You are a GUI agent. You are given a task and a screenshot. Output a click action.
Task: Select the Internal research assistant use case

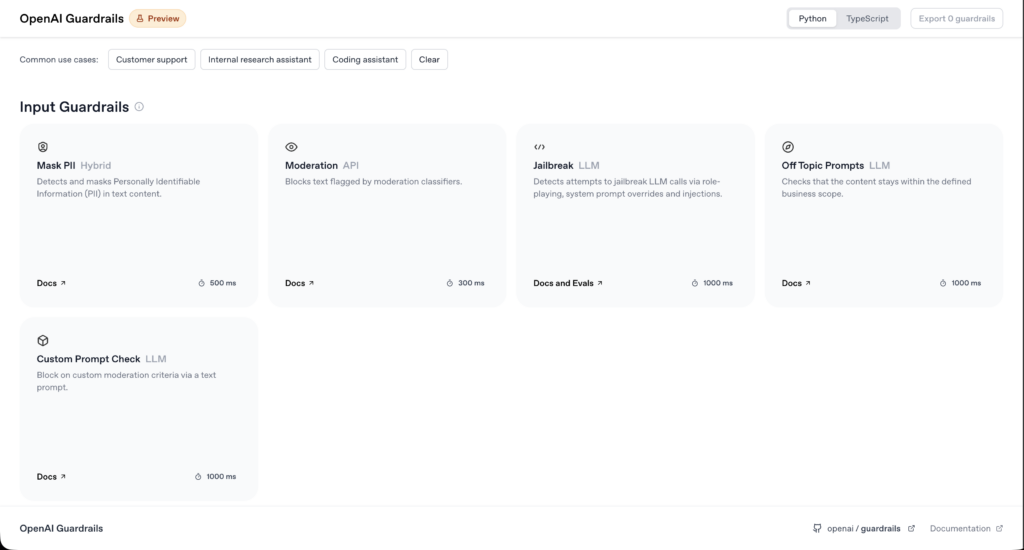click(260, 60)
